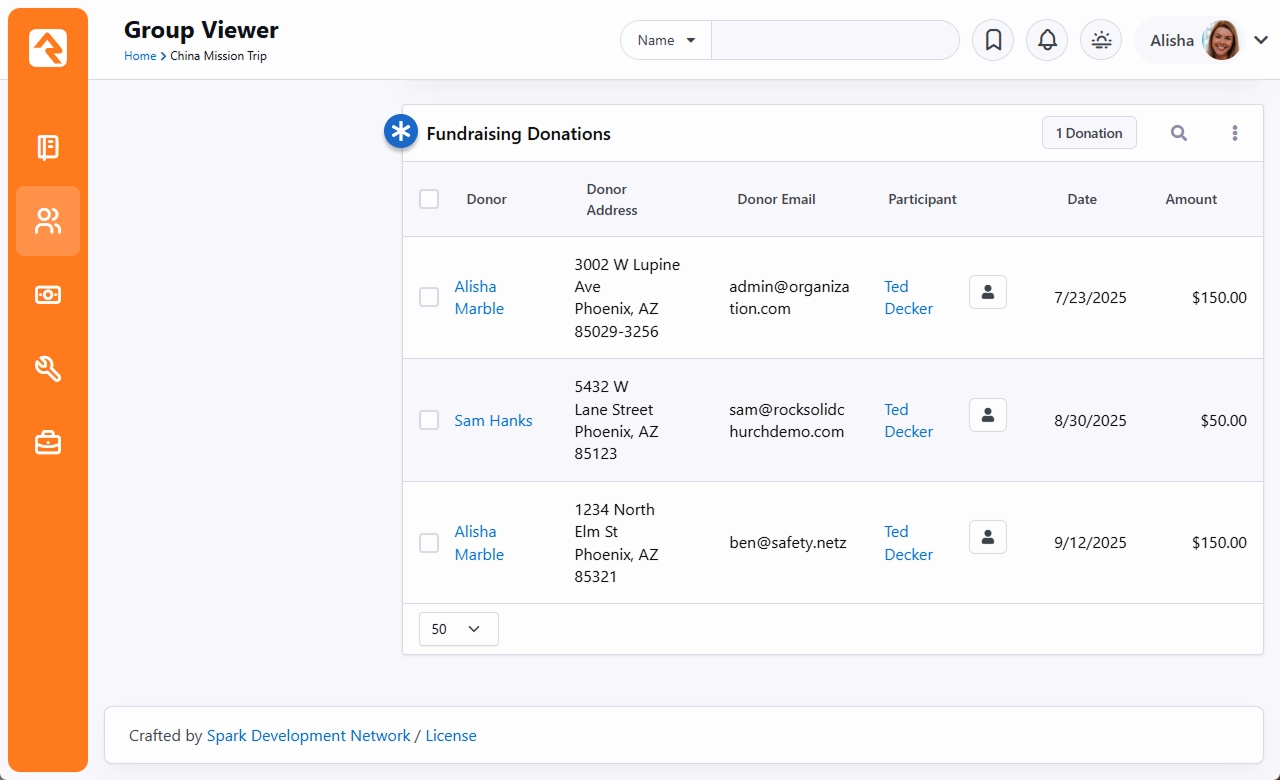Open the Finance section in the sidebar
Screen dimensions: 1280x780
(x=48, y=295)
